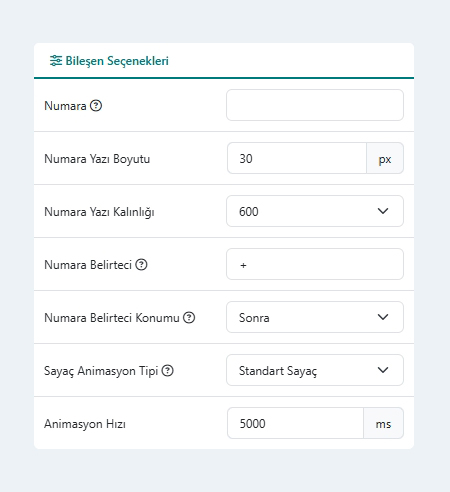Show help for Sayaç Animasyon Tipi

click(x=168, y=371)
